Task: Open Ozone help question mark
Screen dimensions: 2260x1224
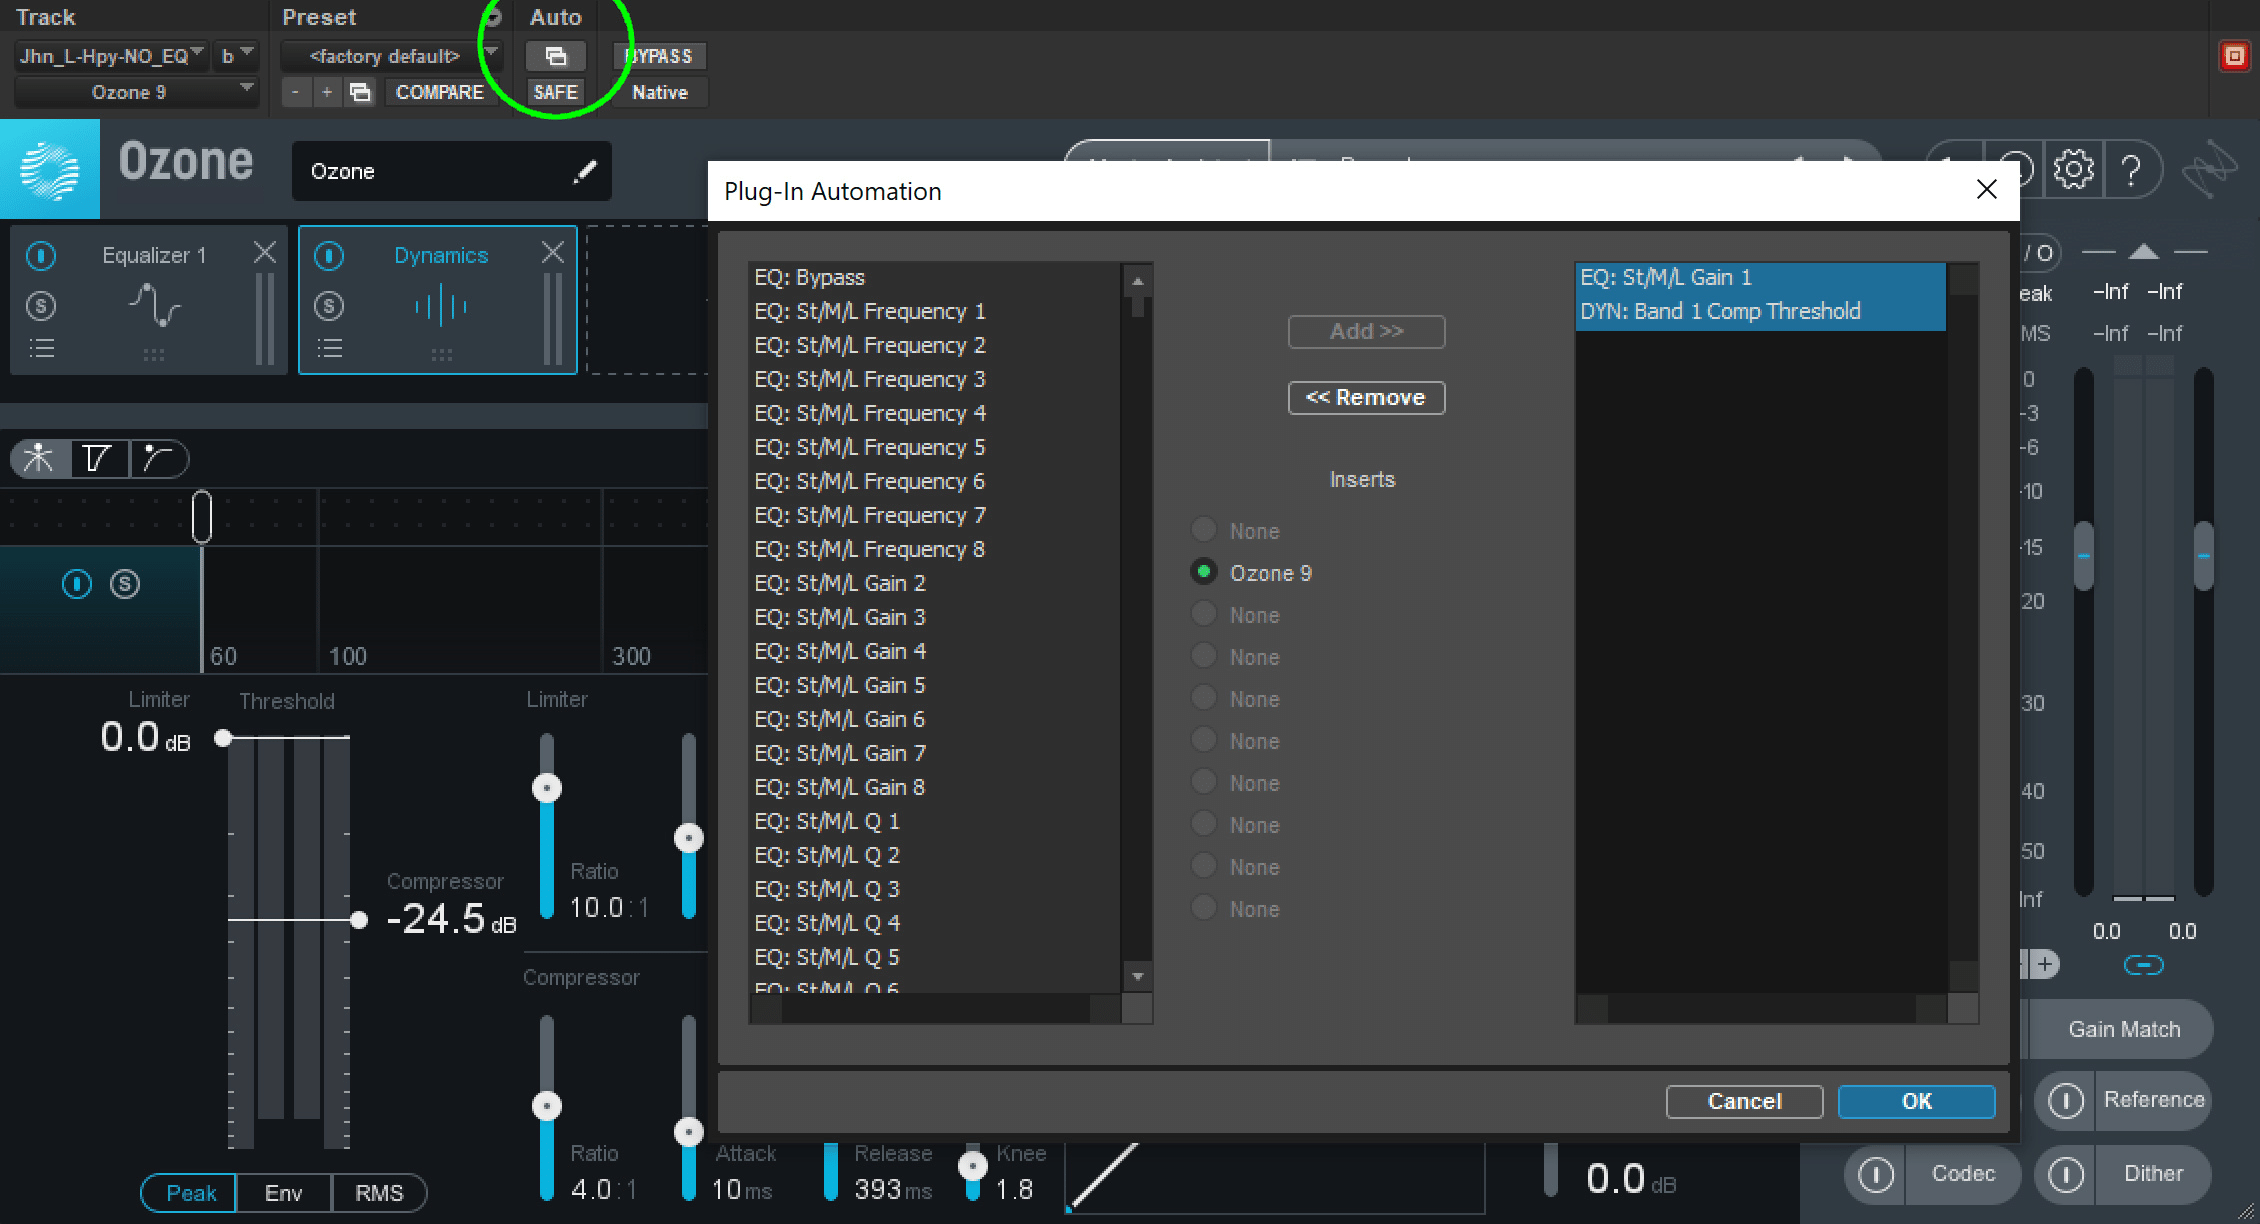Action: pos(2131,171)
